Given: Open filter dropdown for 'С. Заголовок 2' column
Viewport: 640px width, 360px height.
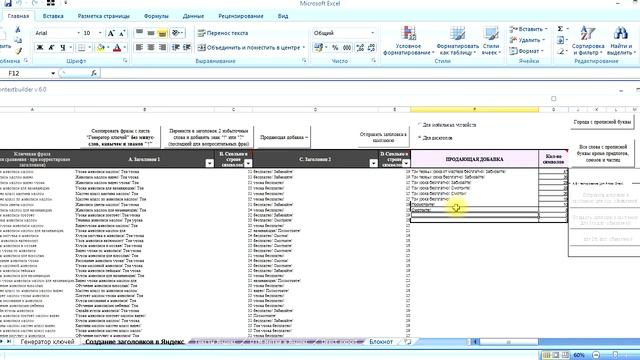Looking at the screenshot, I should (373, 163).
